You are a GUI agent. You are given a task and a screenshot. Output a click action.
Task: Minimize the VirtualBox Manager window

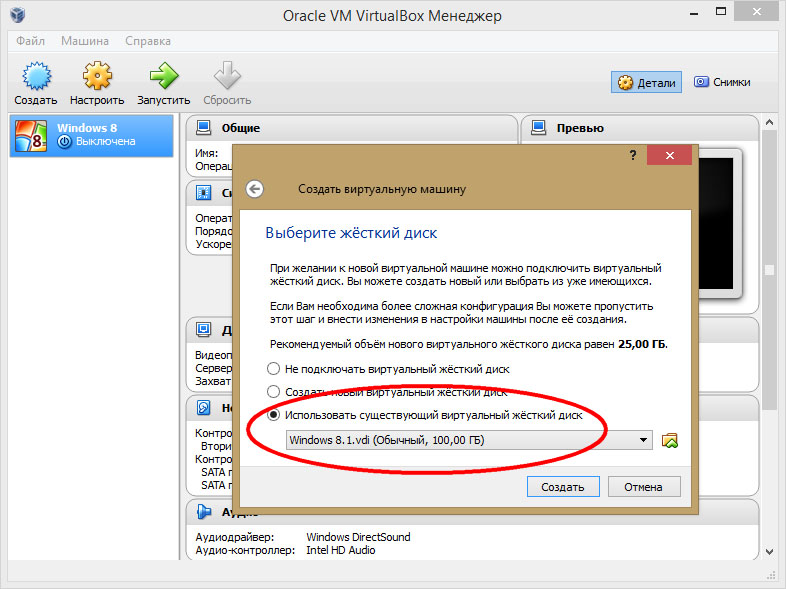694,13
